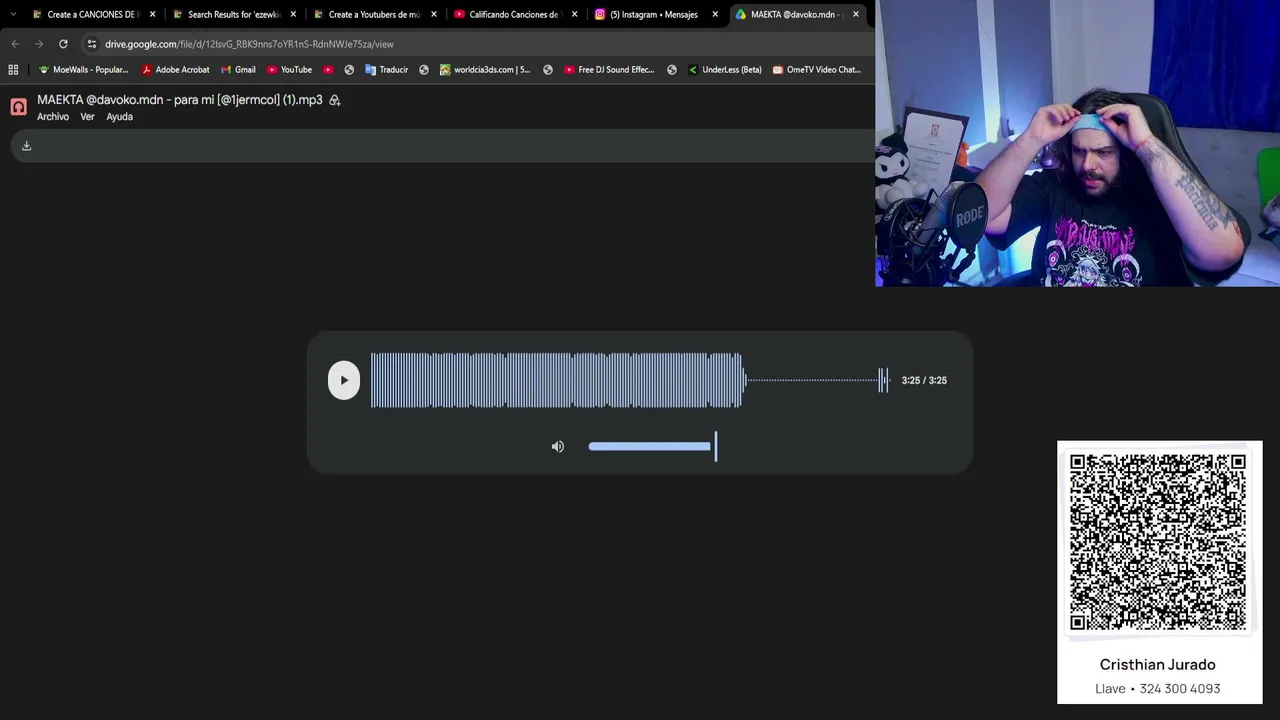Seek within the audio waveform

(x=629, y=380)
